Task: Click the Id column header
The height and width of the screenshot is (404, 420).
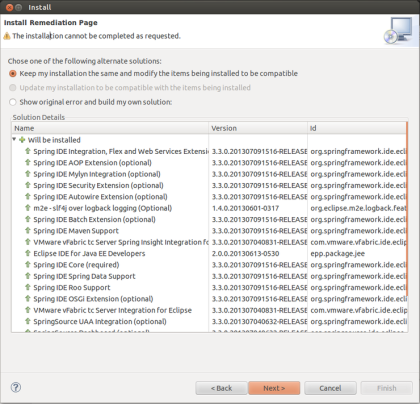Action: click(357, 128)
